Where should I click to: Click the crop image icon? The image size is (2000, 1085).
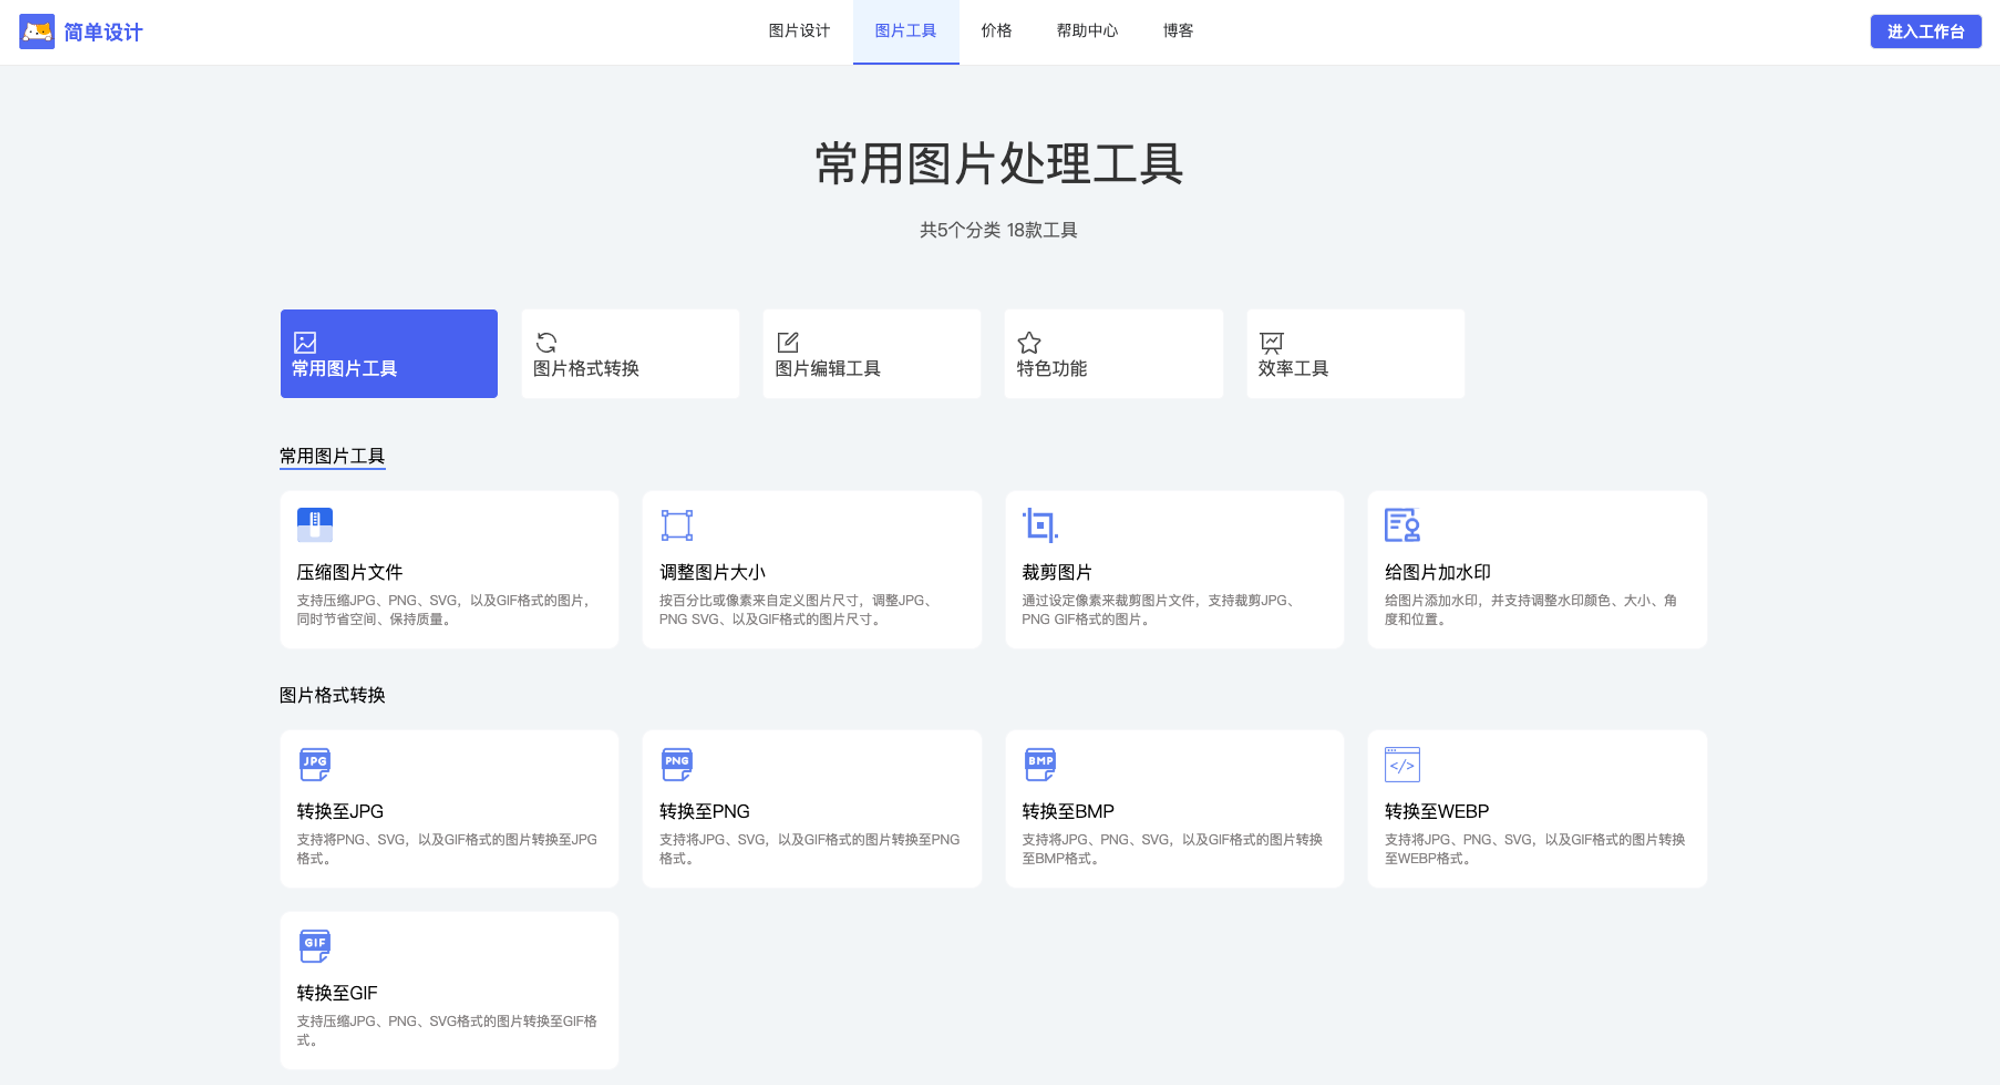click(x=1039, y=524)
